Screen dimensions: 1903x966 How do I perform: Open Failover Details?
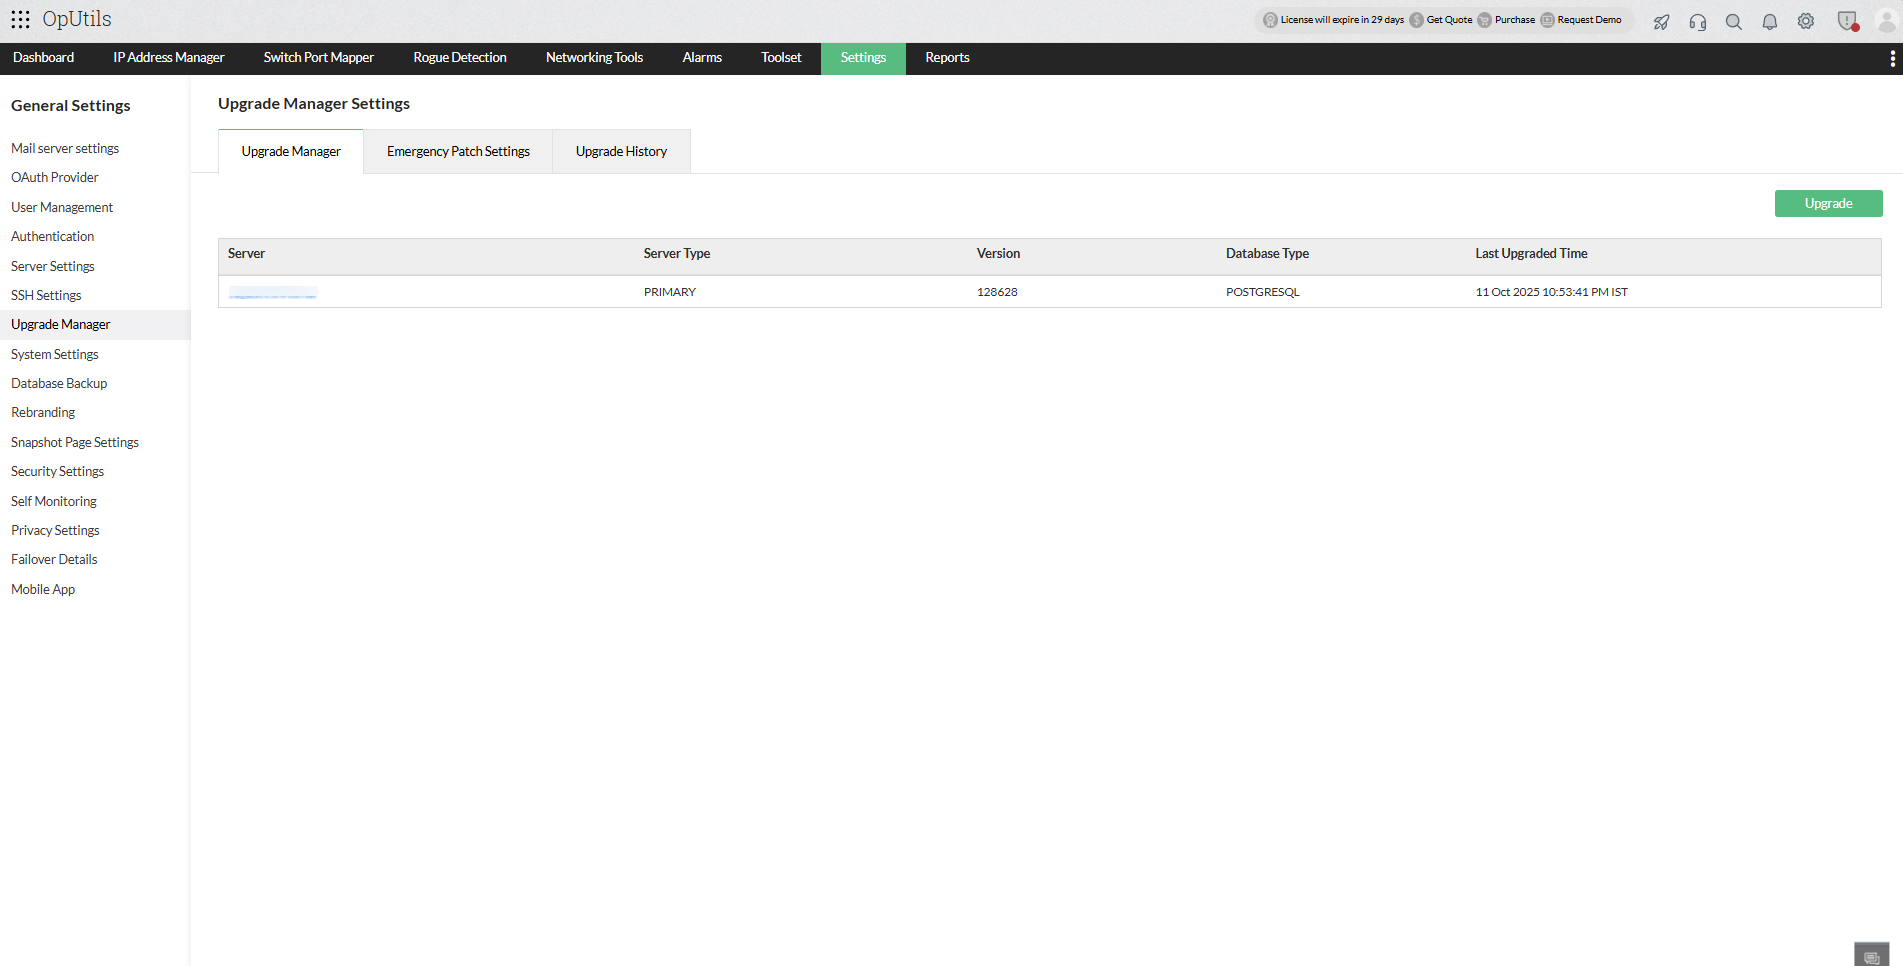click(55, 560)
